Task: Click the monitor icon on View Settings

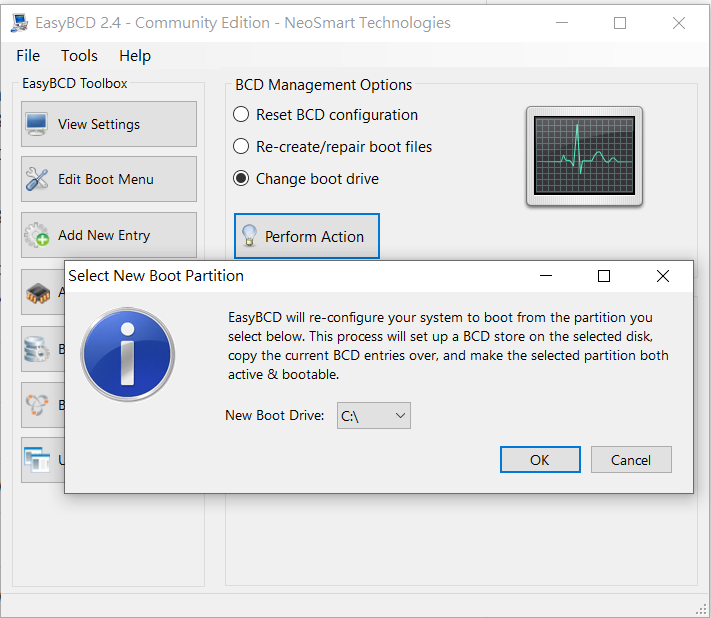Action: click(x=36, y=124)
